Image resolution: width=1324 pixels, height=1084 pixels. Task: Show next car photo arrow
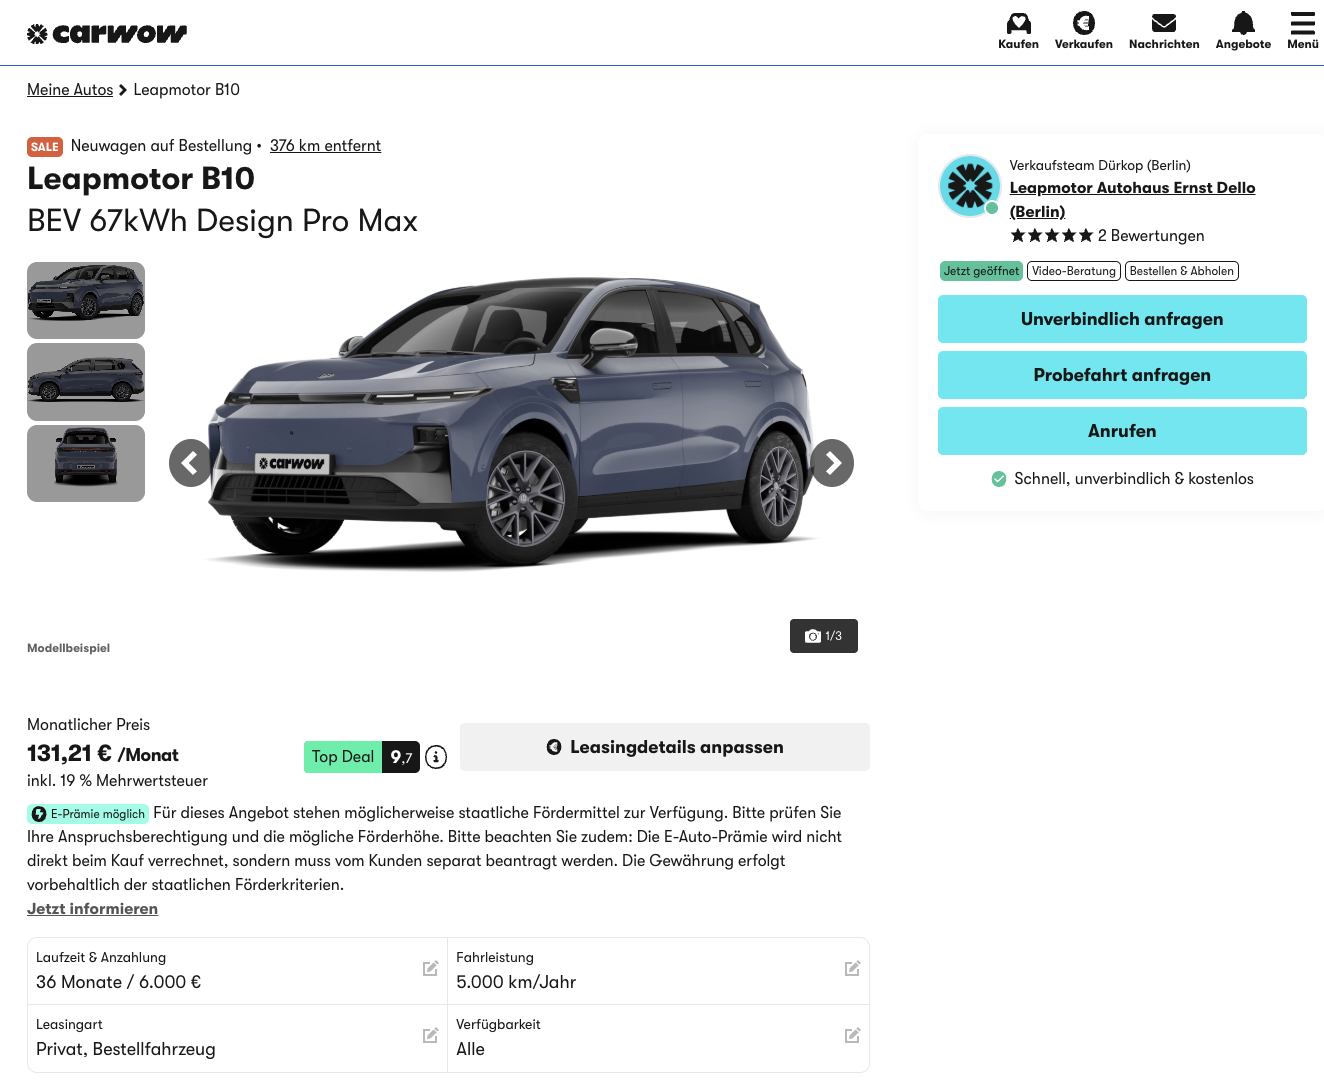click(832, 463)
